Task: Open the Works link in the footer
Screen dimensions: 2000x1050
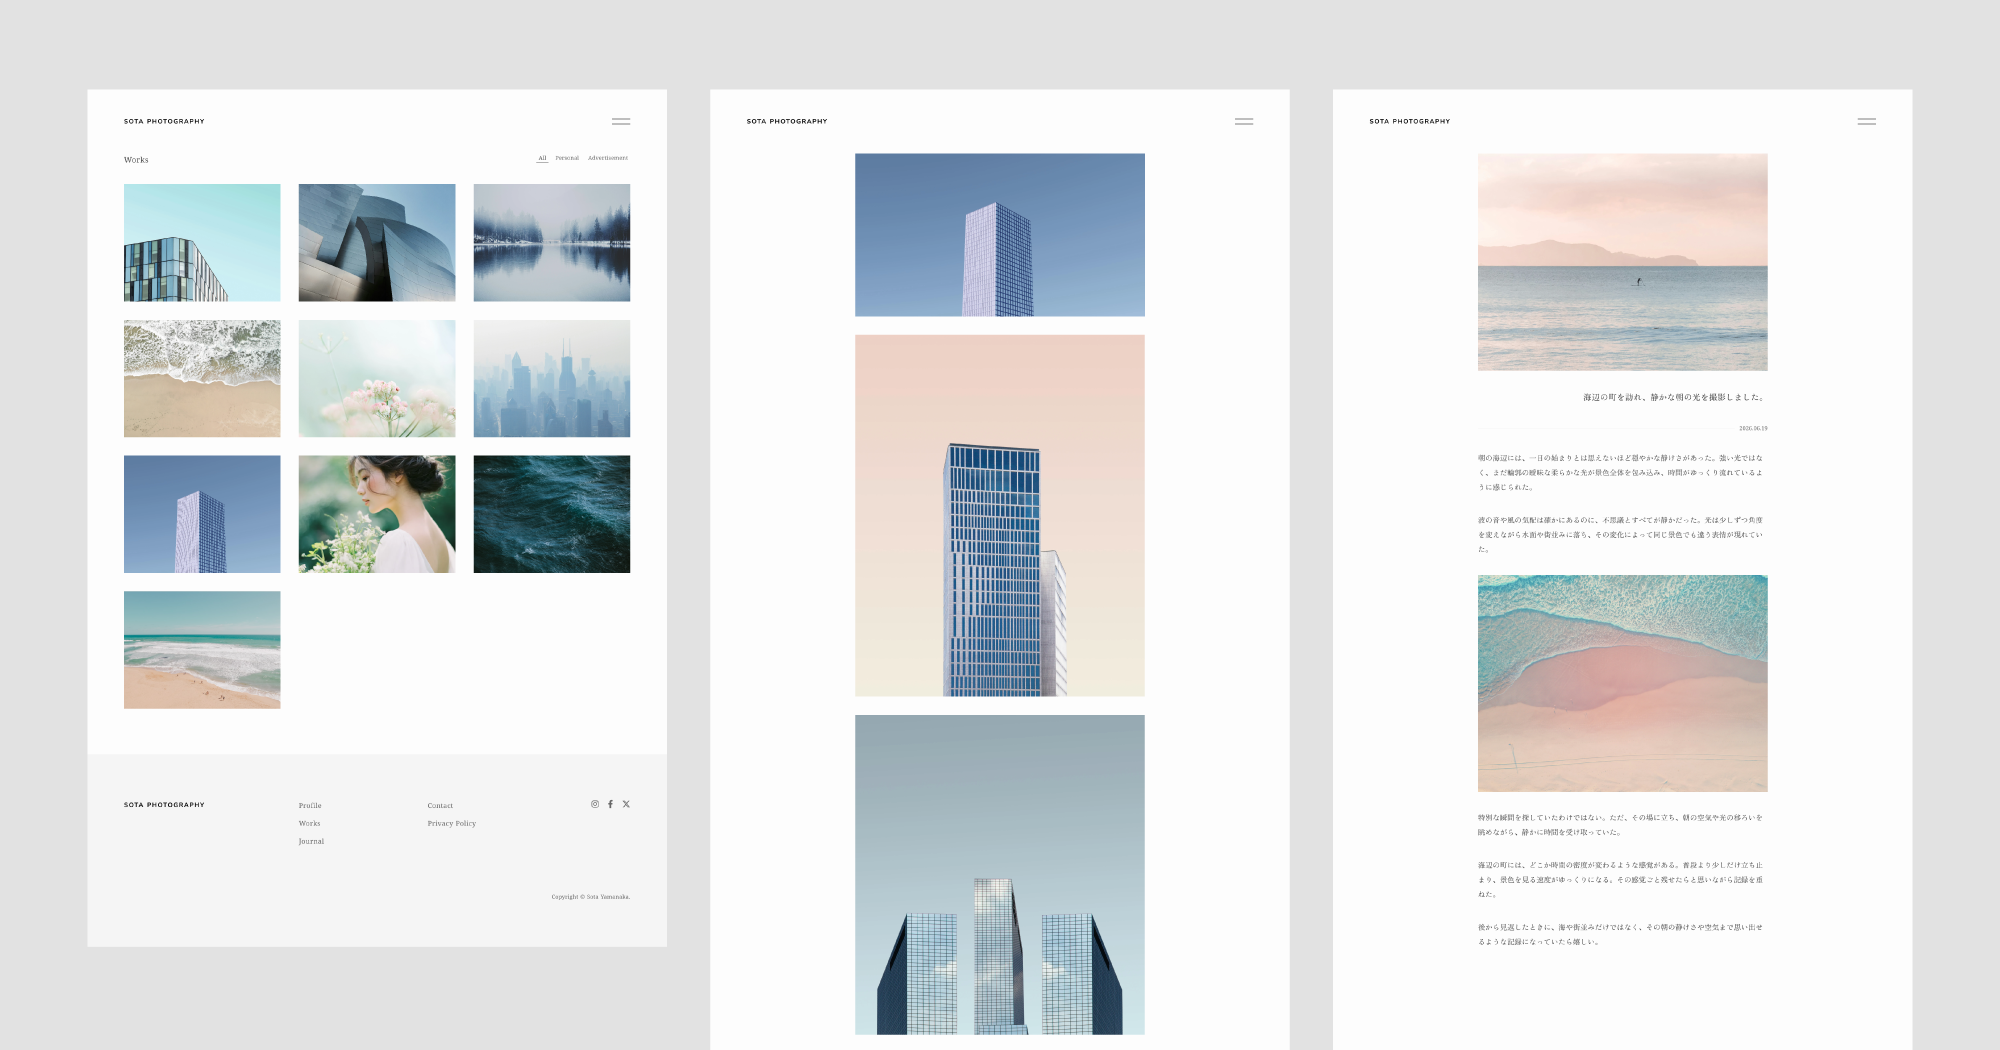Action: [x=310, y=824]
